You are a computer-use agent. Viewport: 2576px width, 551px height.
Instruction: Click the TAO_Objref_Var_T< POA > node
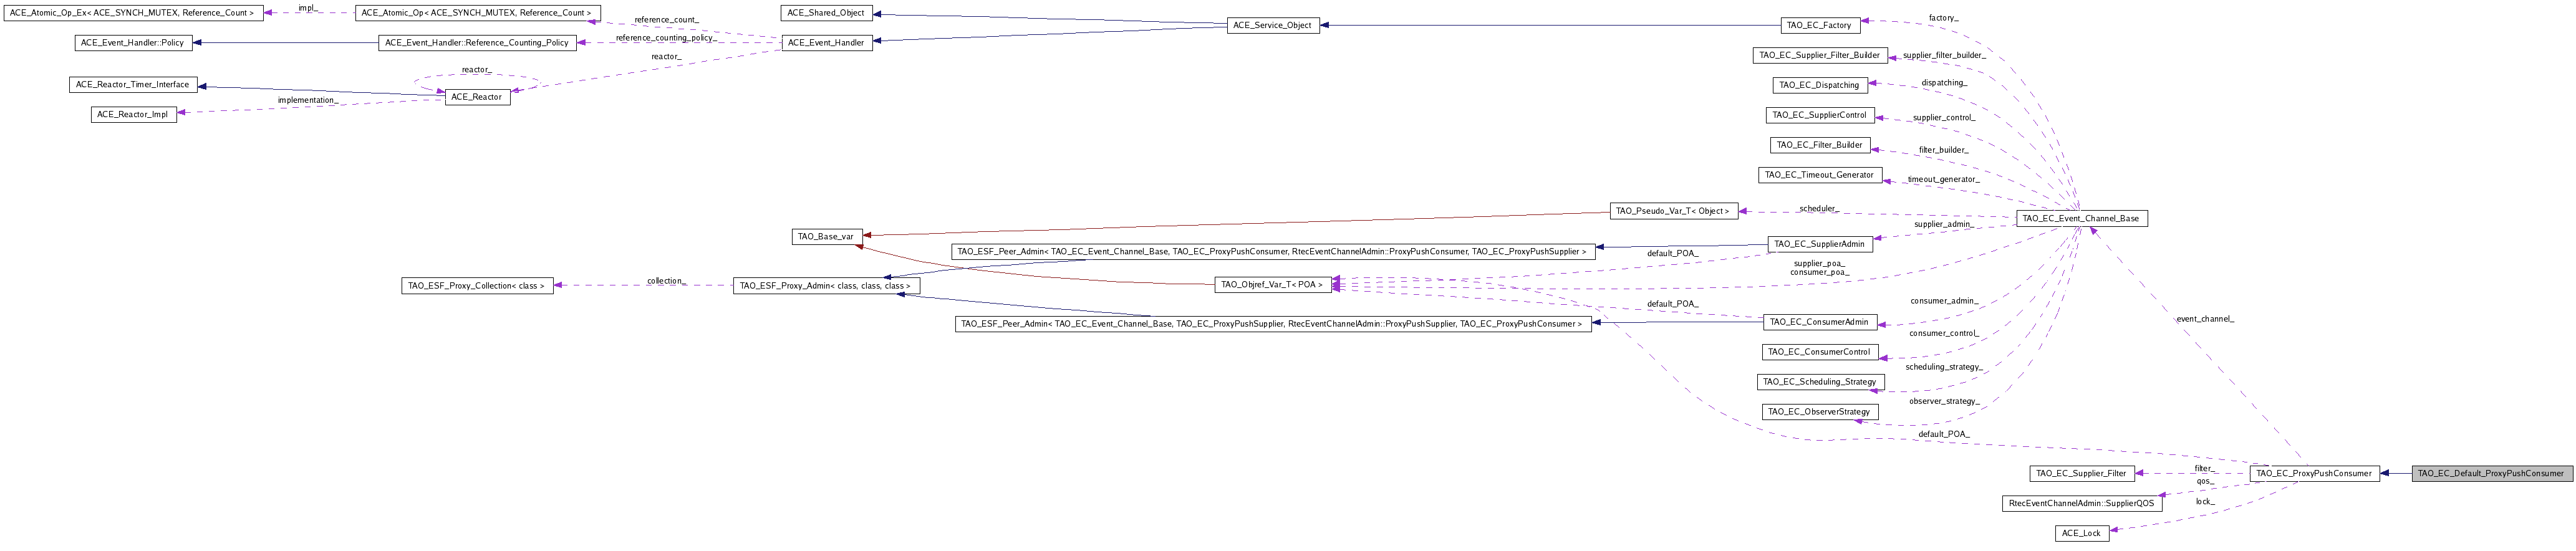point(1272,285)
